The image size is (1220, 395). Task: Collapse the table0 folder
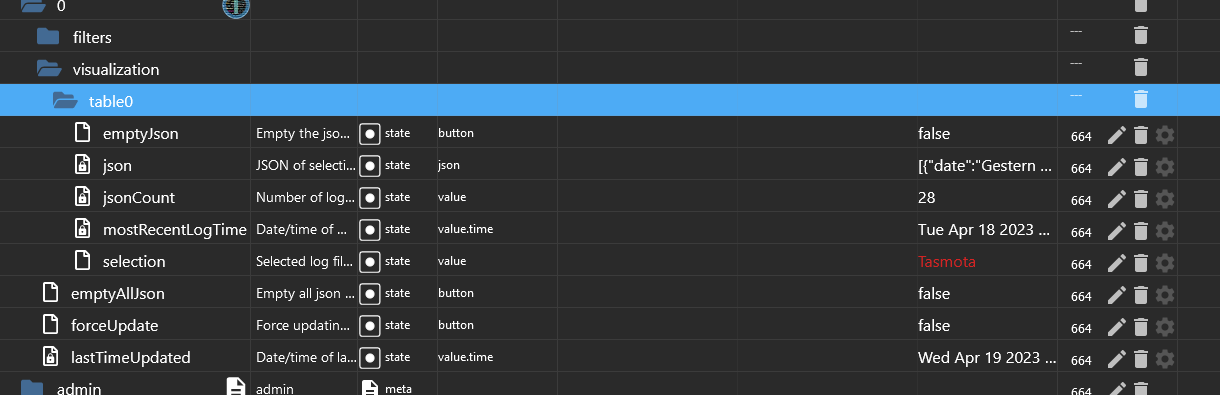pyautogui.click(x=65, y=101)
